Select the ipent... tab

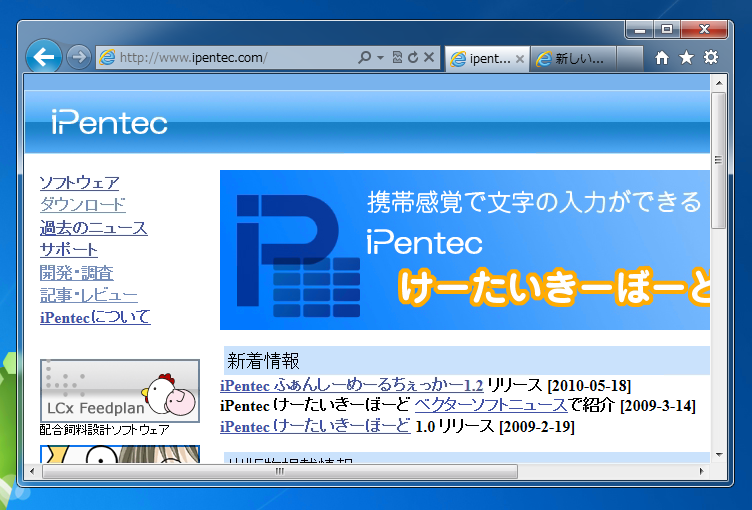click(487, 59)
